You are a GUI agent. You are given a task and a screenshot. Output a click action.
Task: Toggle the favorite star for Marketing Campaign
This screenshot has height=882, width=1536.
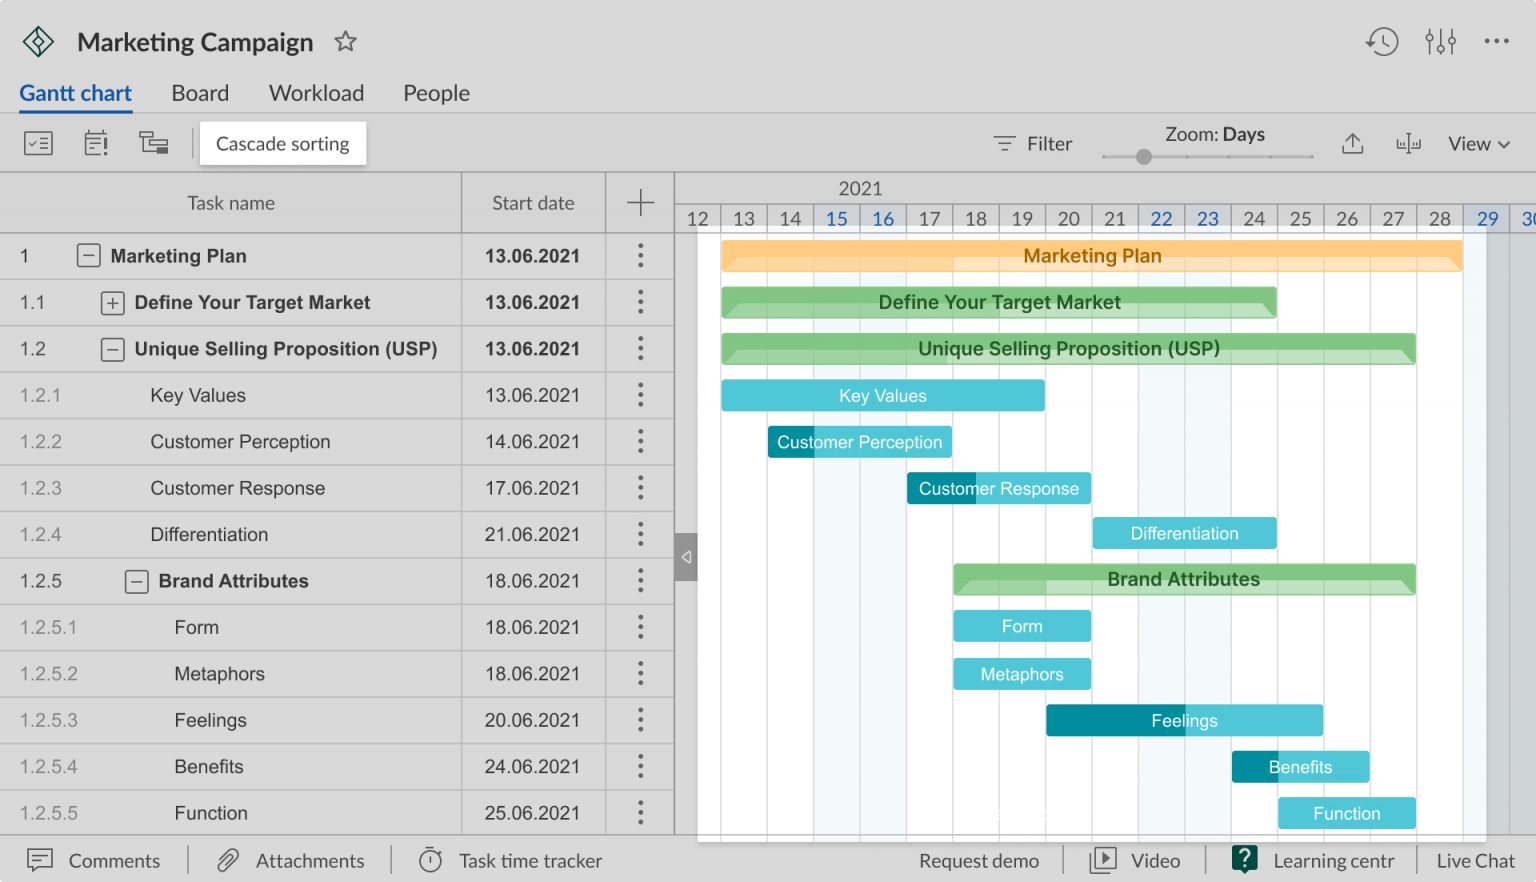tap(345, 42)
